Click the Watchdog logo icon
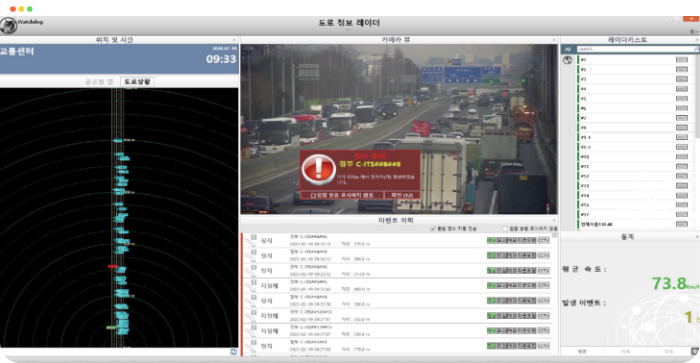Viewport: 700px width, 363px height. tap(8, 25)
